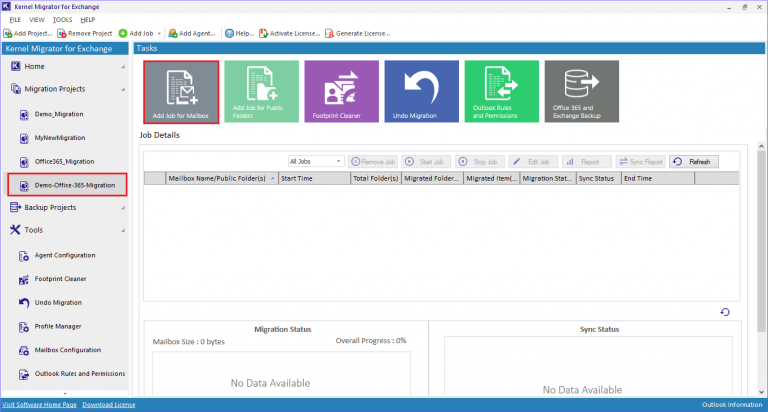The image size is (768, 412).
Task: Click the Refresh button
Action: coord(694,162)
